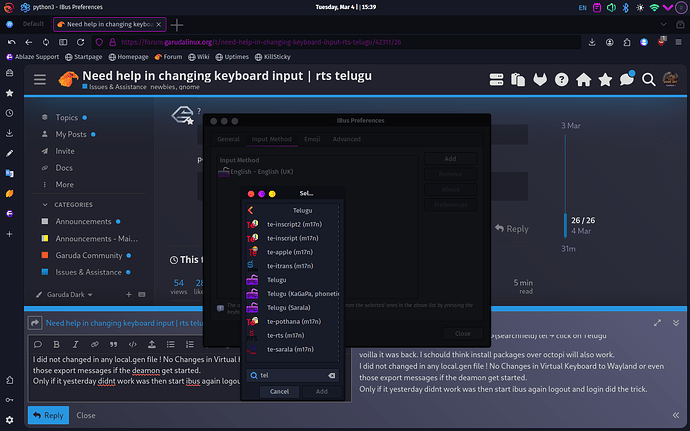Select Telugu (KaGaPa, phonetic) layout

click(292, 294)
